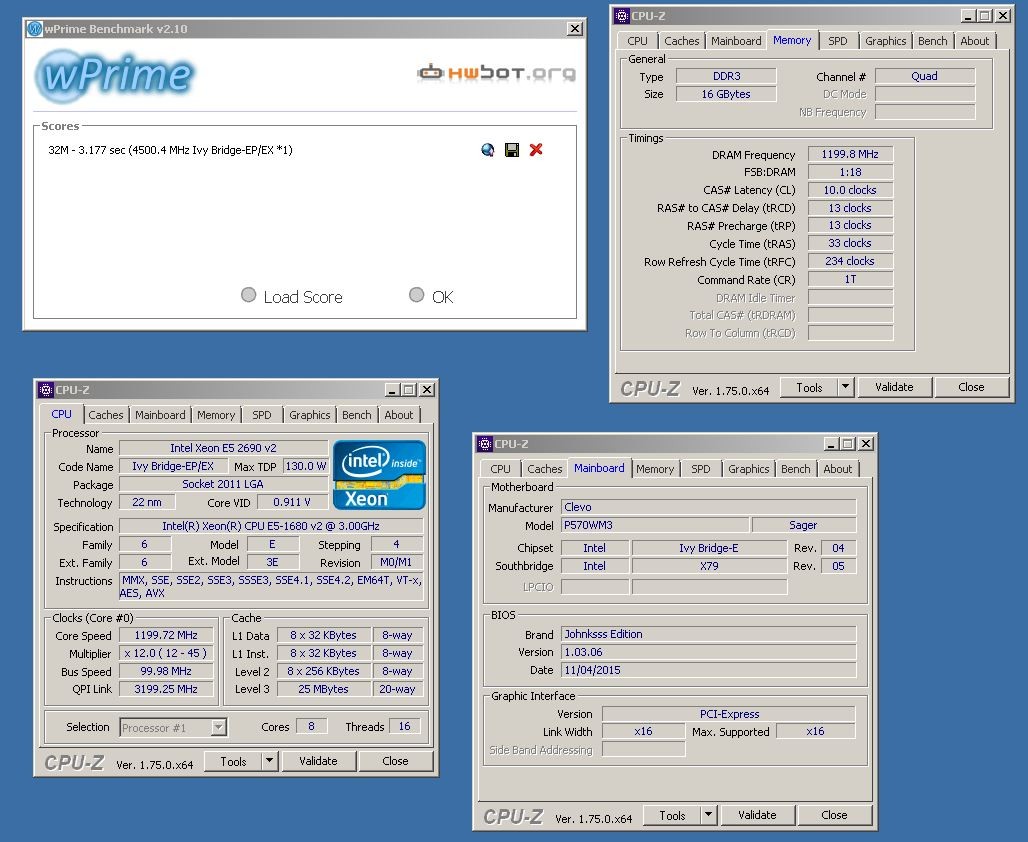Switch to Caches tab in the Memory window
Viewport: 1028px width, 842px height.
click(682, 41)
